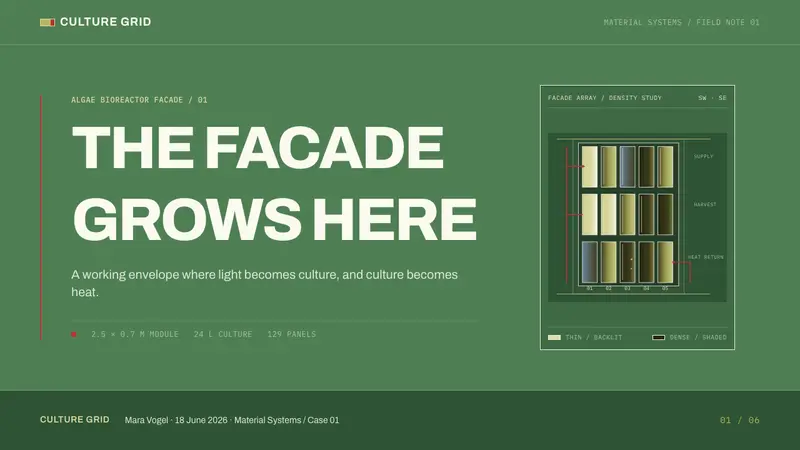Click the SUPPLY row label in diagram

click(x=704, y=156)
